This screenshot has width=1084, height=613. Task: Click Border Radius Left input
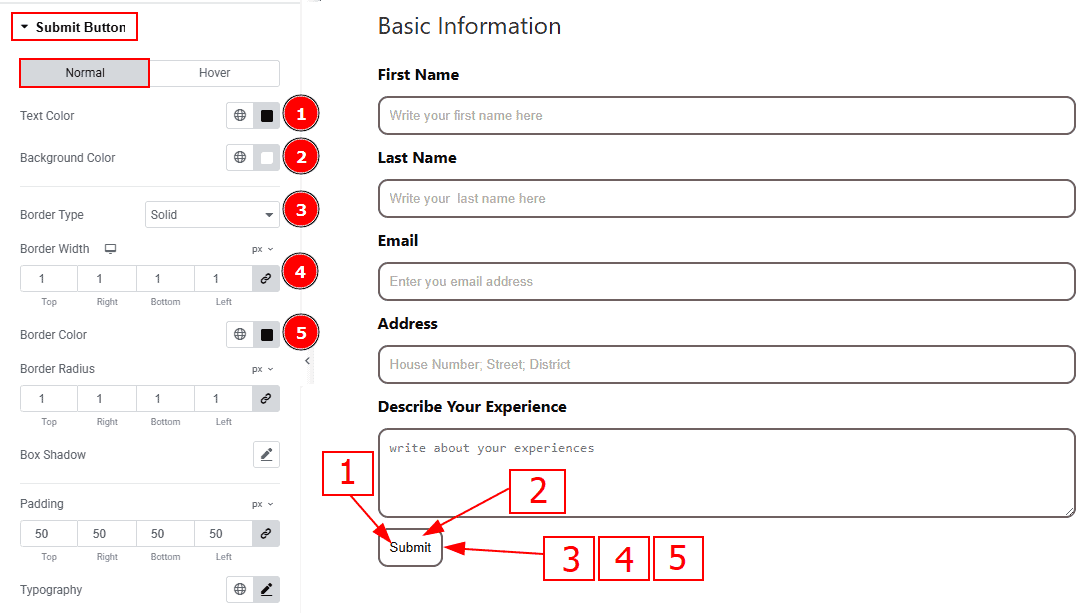coord(223,399)
